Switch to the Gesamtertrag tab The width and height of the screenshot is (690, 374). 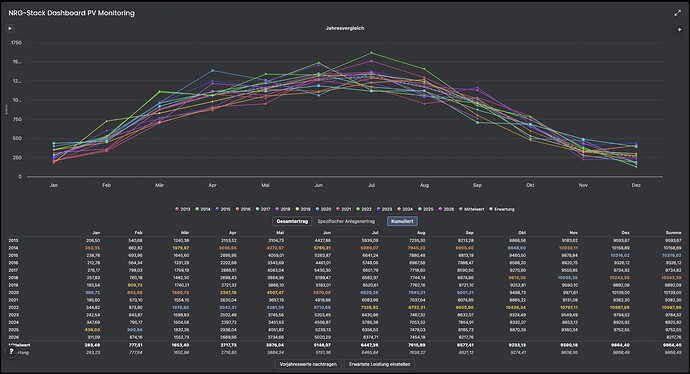pyautogui.click(x=292, y=221)
